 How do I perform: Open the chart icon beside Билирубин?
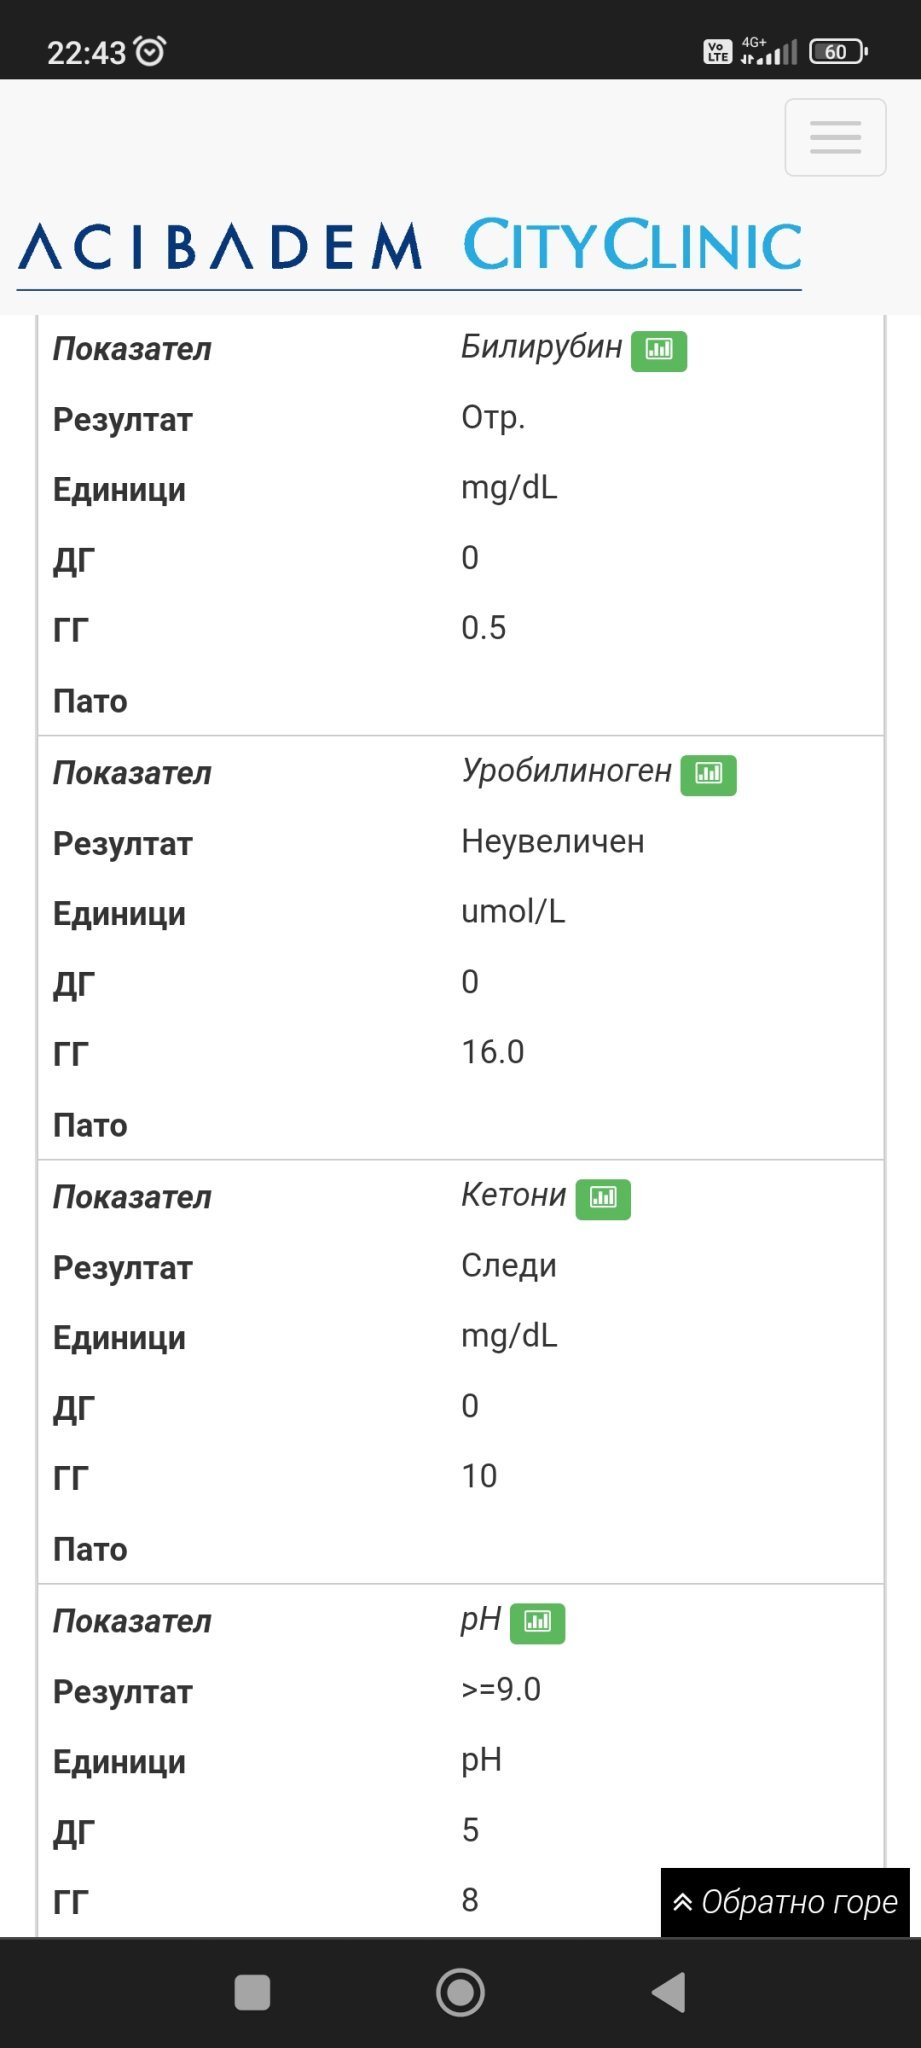(x=658, y=350)
